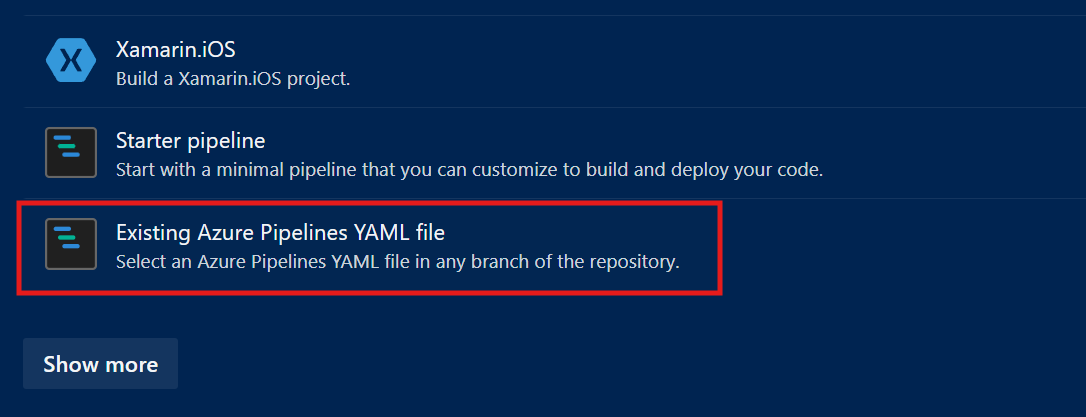Click the Existing Azure Pipelines YAML file icon
1086x417 pixels.
click(70, 243)
